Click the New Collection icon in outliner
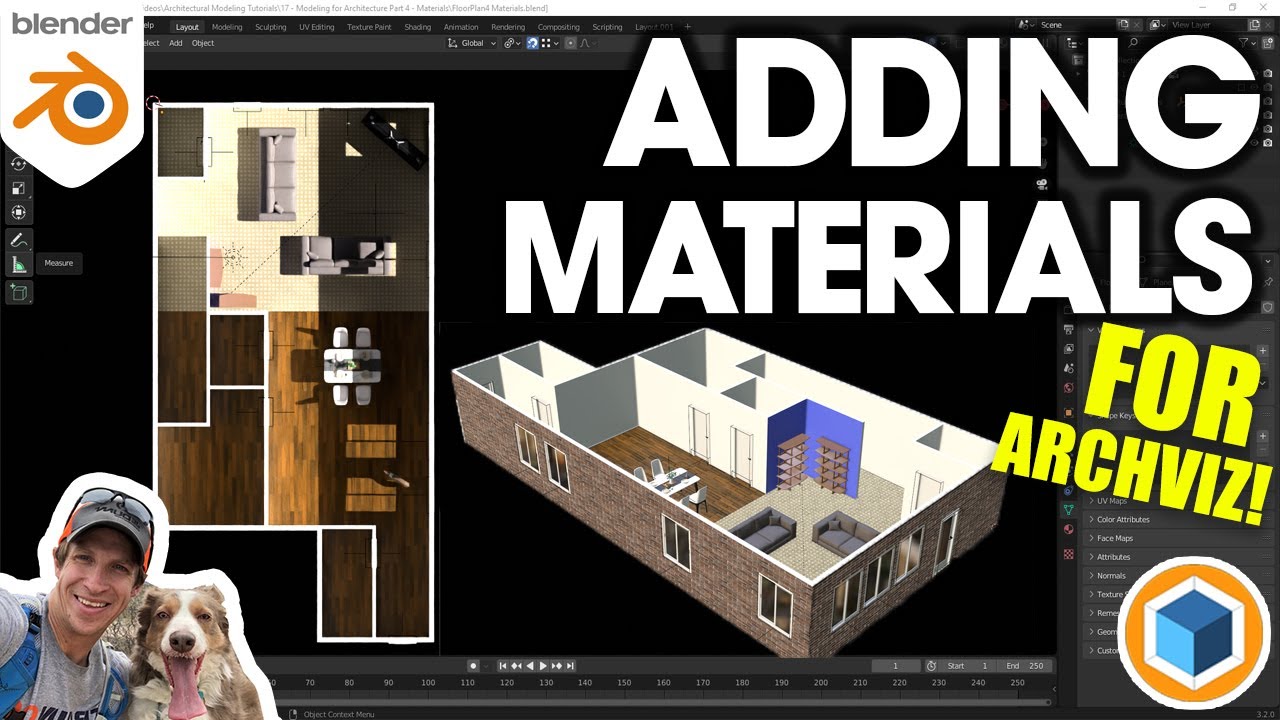This screenshot has height=720, width=1280. [1268, 43]
